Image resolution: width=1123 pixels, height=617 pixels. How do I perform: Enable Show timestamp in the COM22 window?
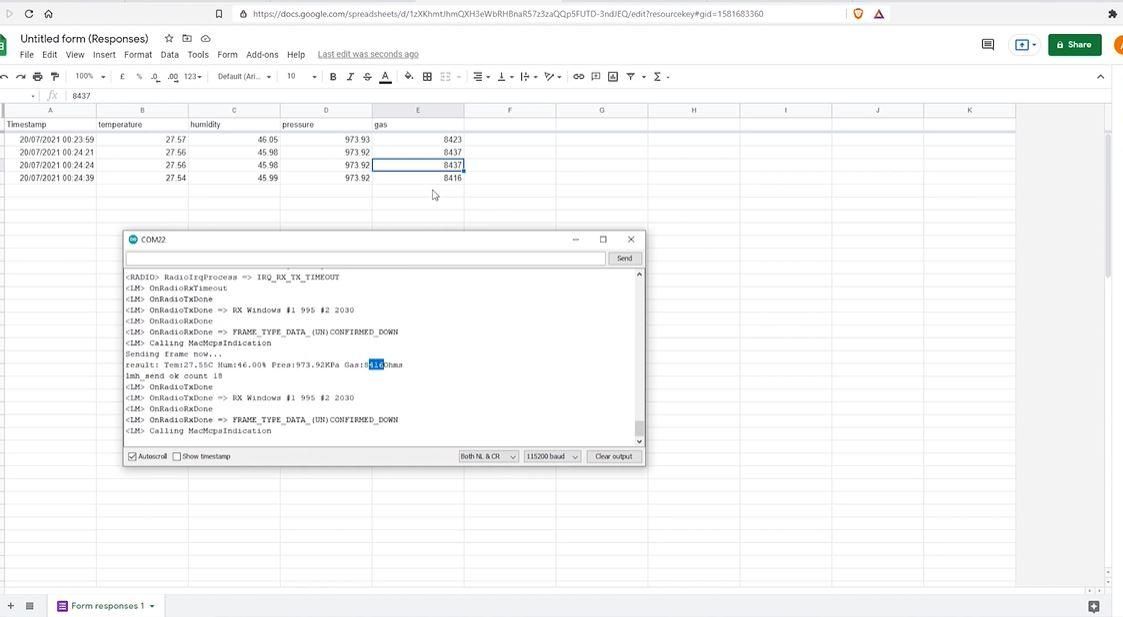(x=176, y=456)
